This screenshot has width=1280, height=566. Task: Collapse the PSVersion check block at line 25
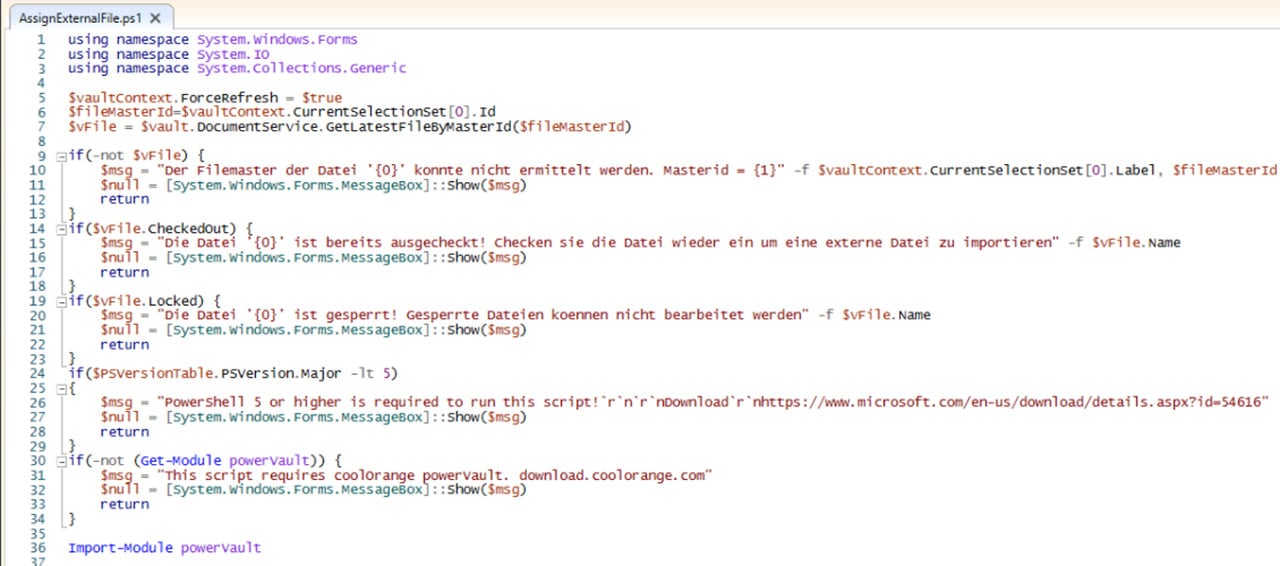61,387
